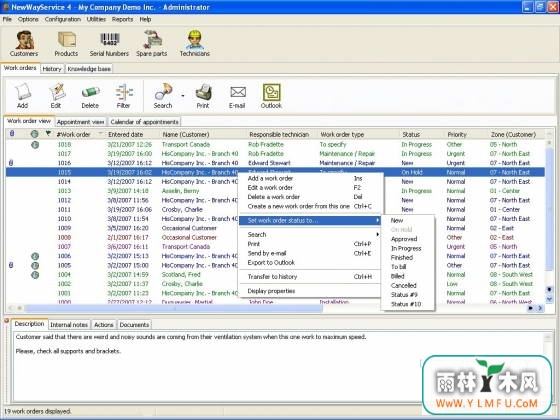Click the paperclip icon on work order 1005

tap(11, 265)
